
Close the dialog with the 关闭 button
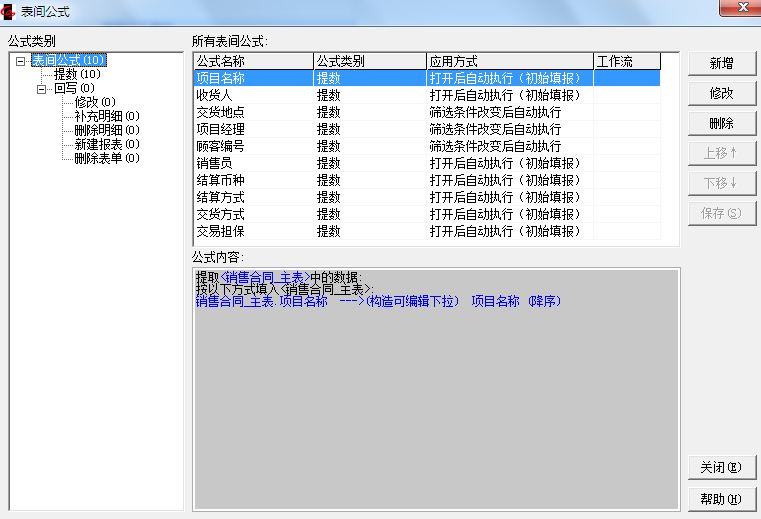(721, 467)
